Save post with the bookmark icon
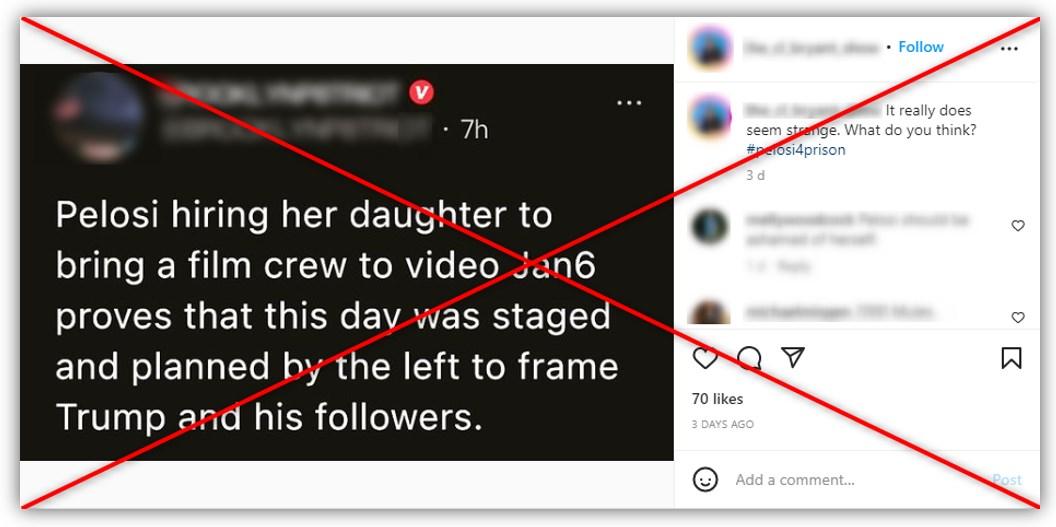Viewport: 1056px width, 527px height. tap(1011, 358)
